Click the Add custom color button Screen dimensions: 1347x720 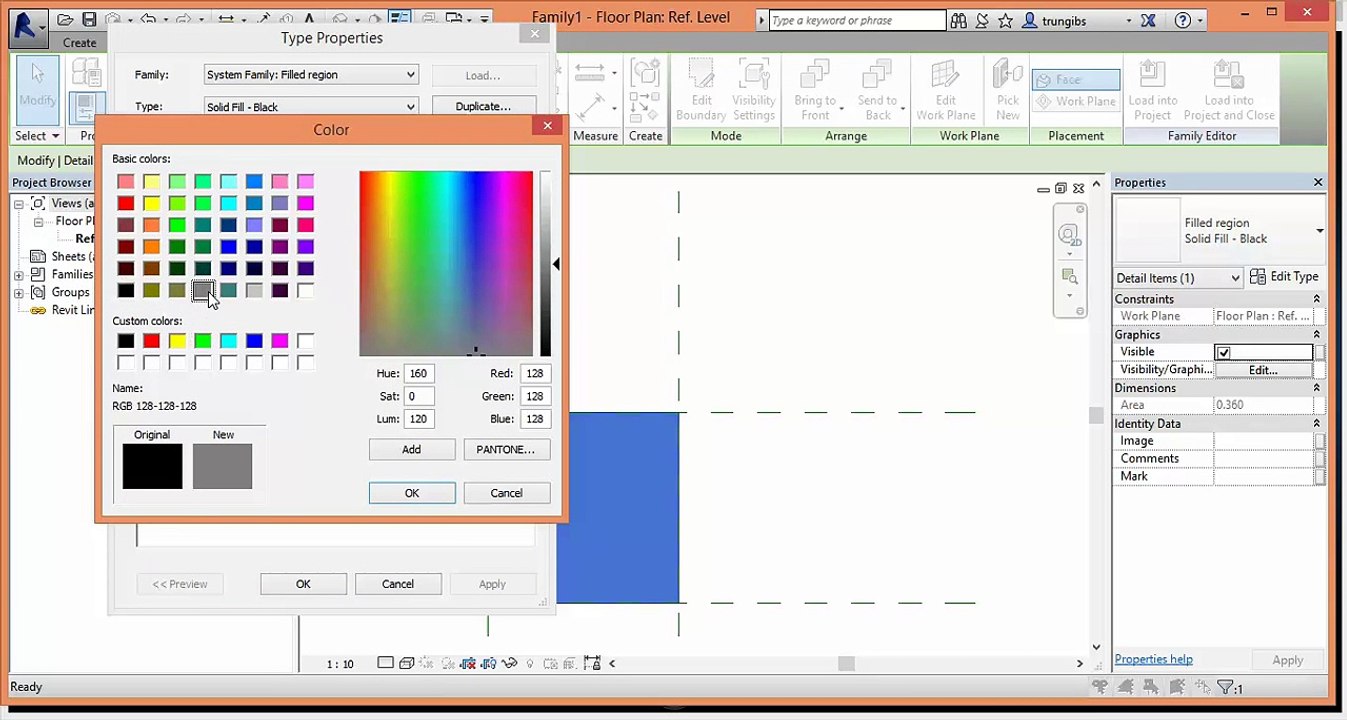(412, 450)
